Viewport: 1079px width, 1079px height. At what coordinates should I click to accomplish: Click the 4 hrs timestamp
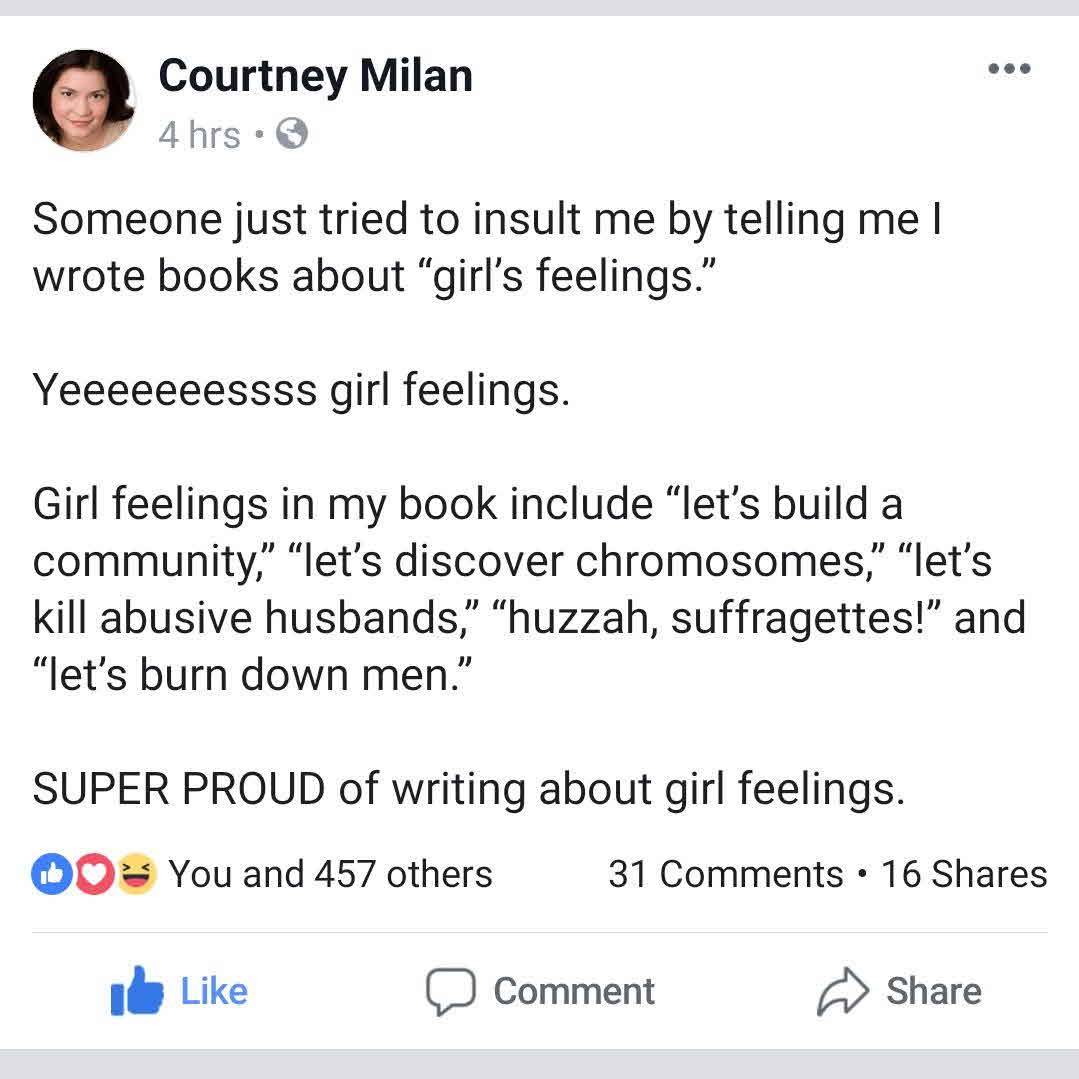[199, 134]
